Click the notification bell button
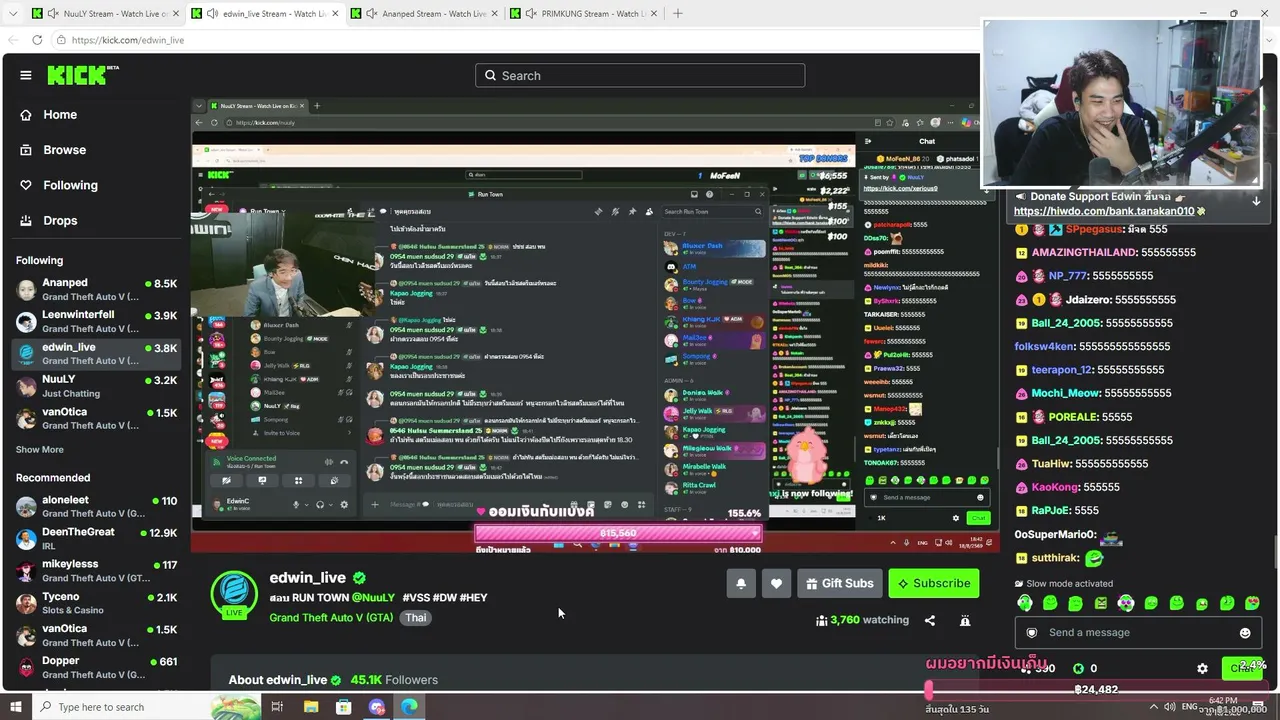Screen dimensions: 1280x720 tap(741, 584)
